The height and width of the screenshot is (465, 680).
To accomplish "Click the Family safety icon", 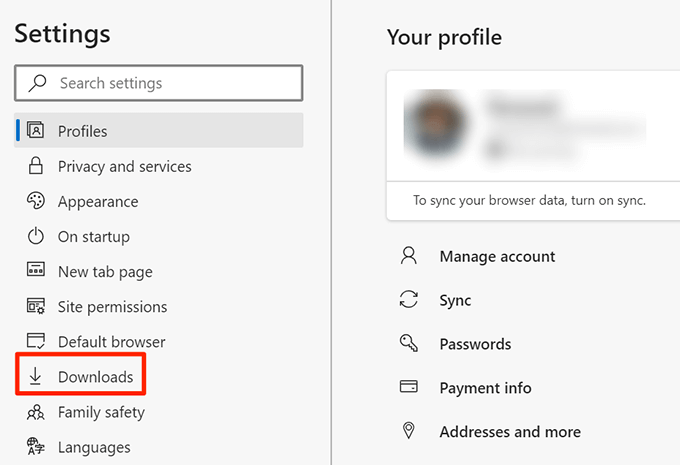I will click(x=36, y=412).
